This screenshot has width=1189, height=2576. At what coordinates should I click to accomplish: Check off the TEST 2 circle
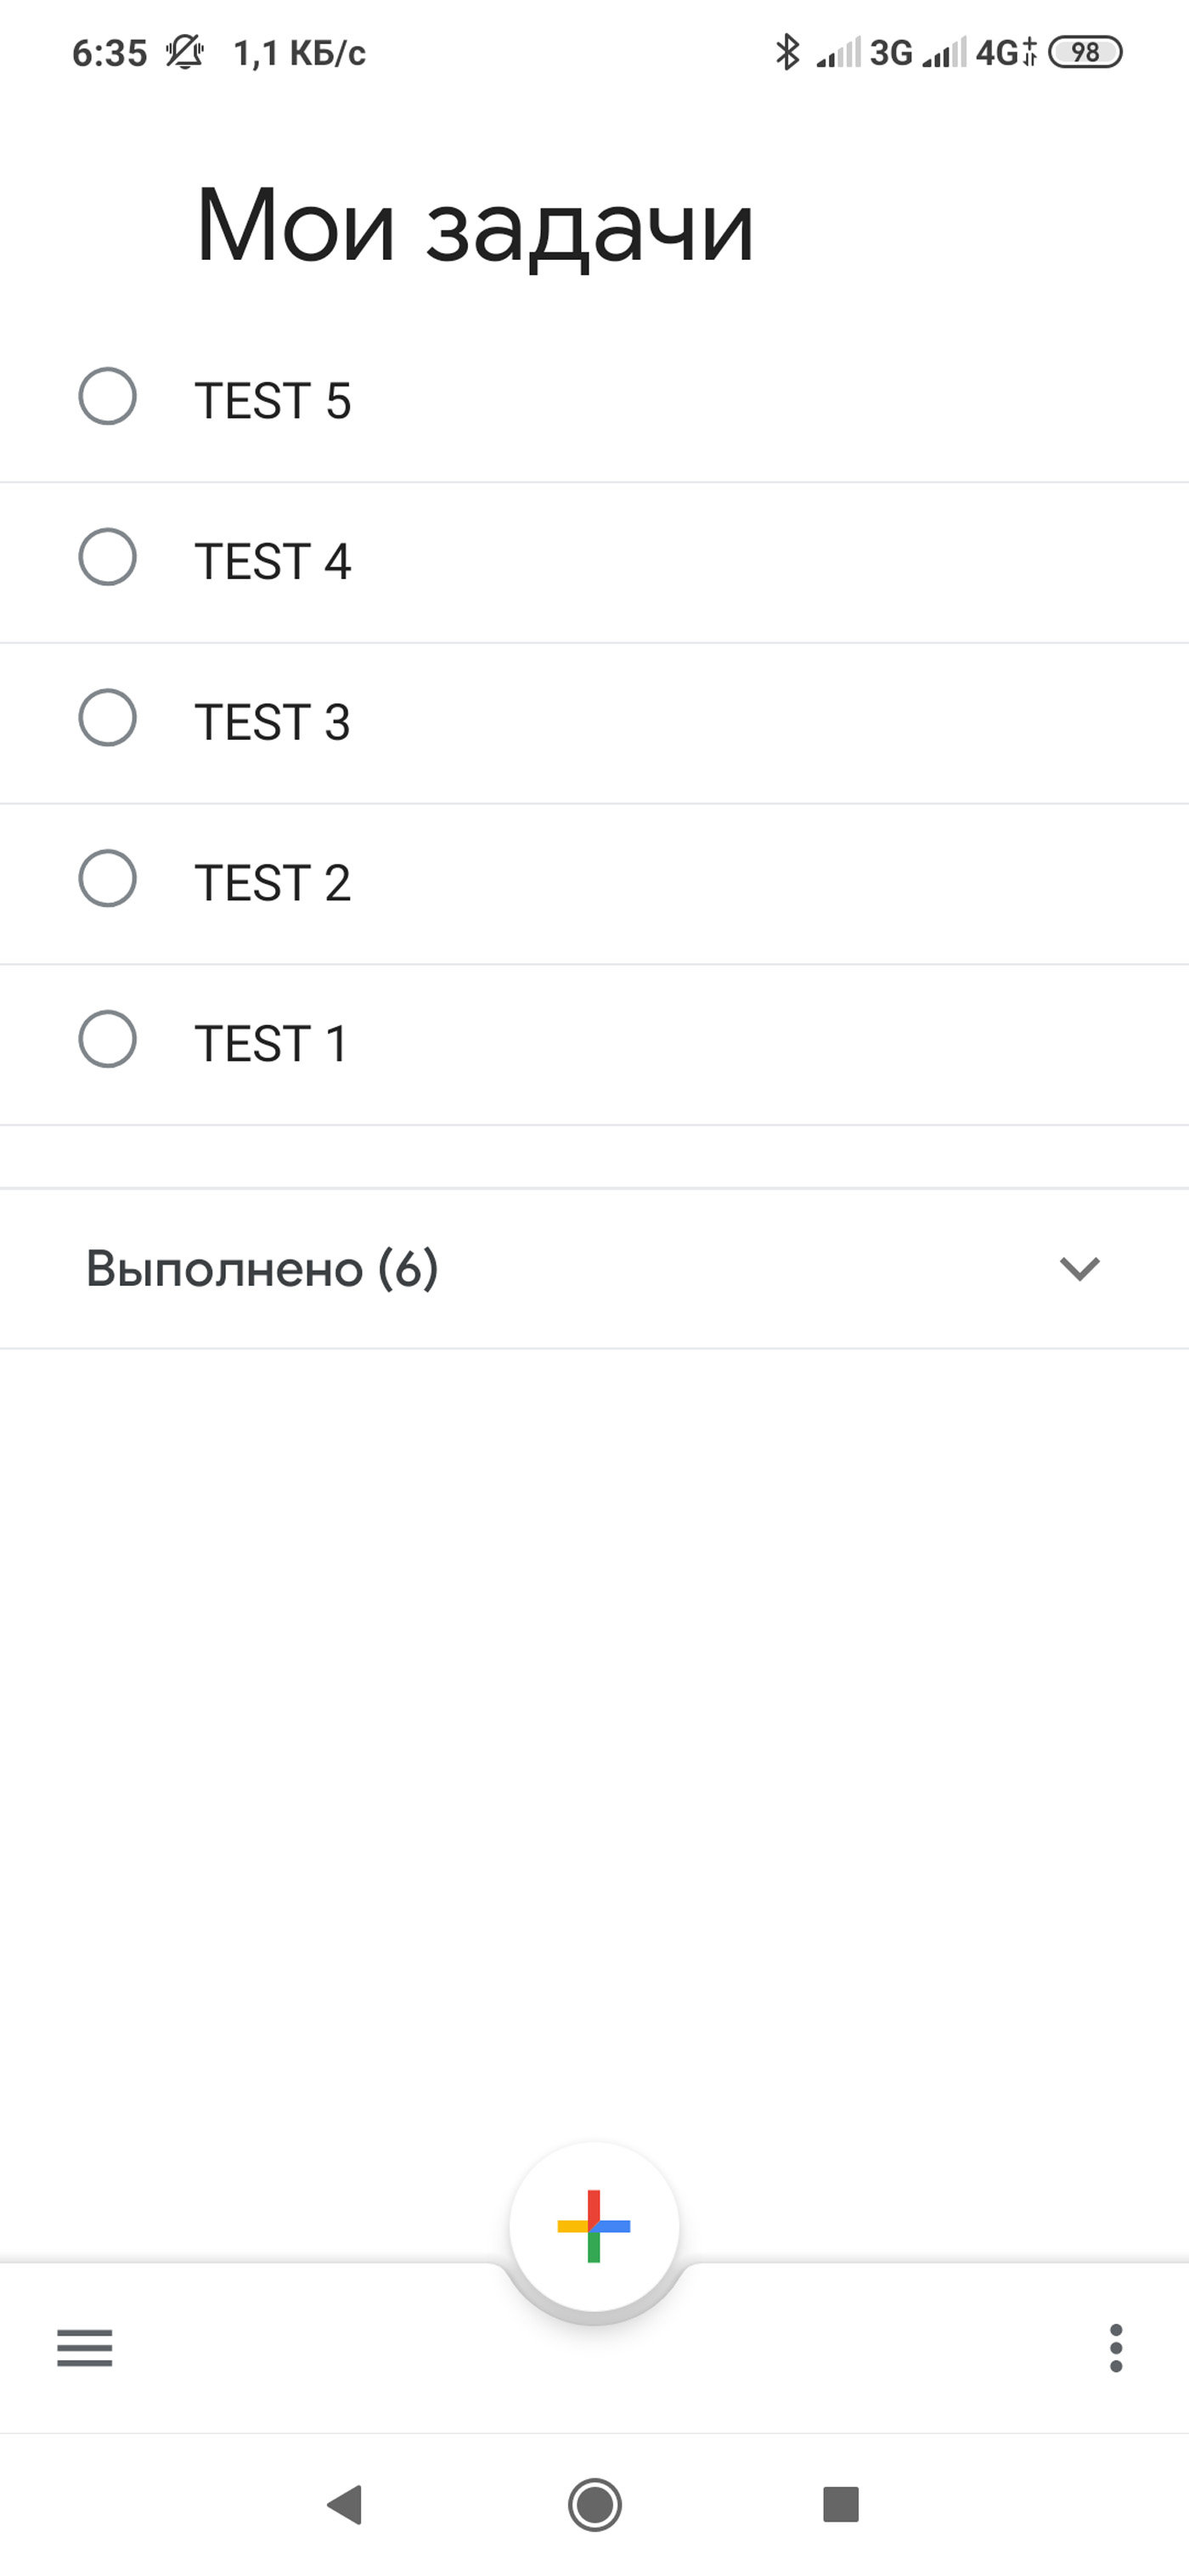(108, 879)
